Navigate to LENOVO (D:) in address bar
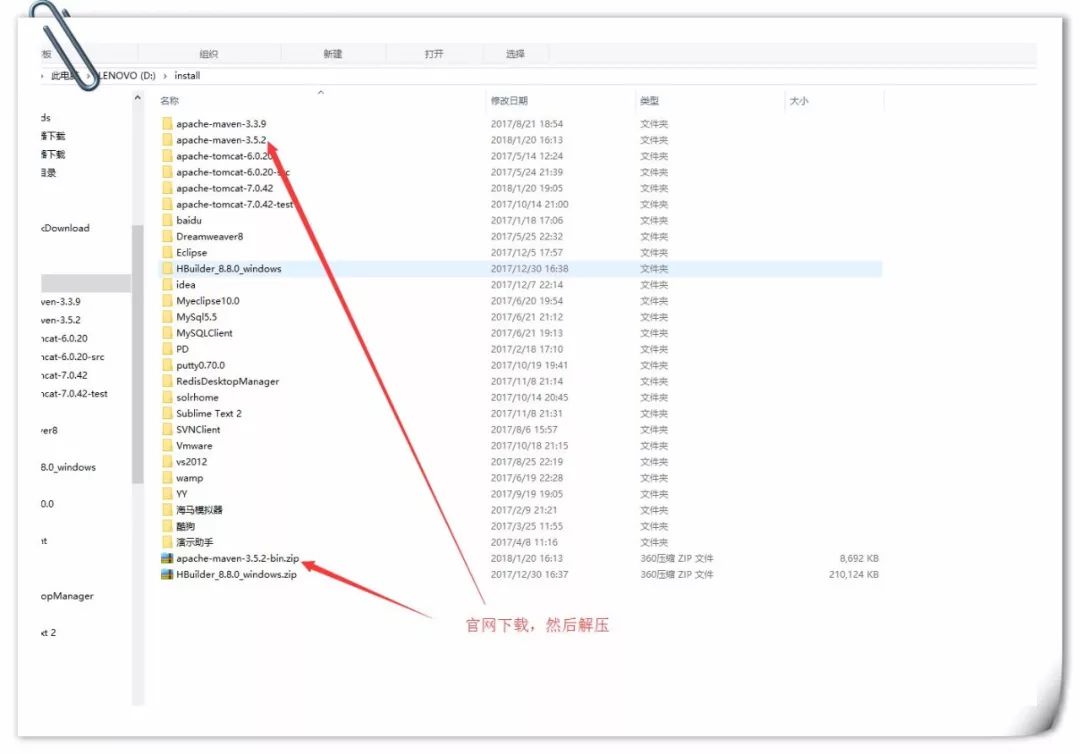 pyautogui.click(x=126, y=76)
